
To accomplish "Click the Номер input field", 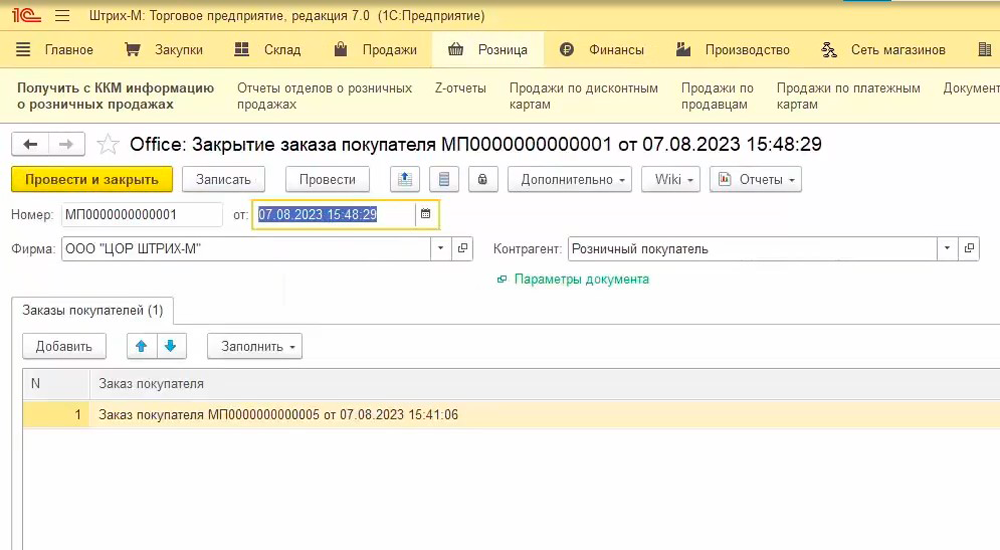I will [x=141, y=214].
